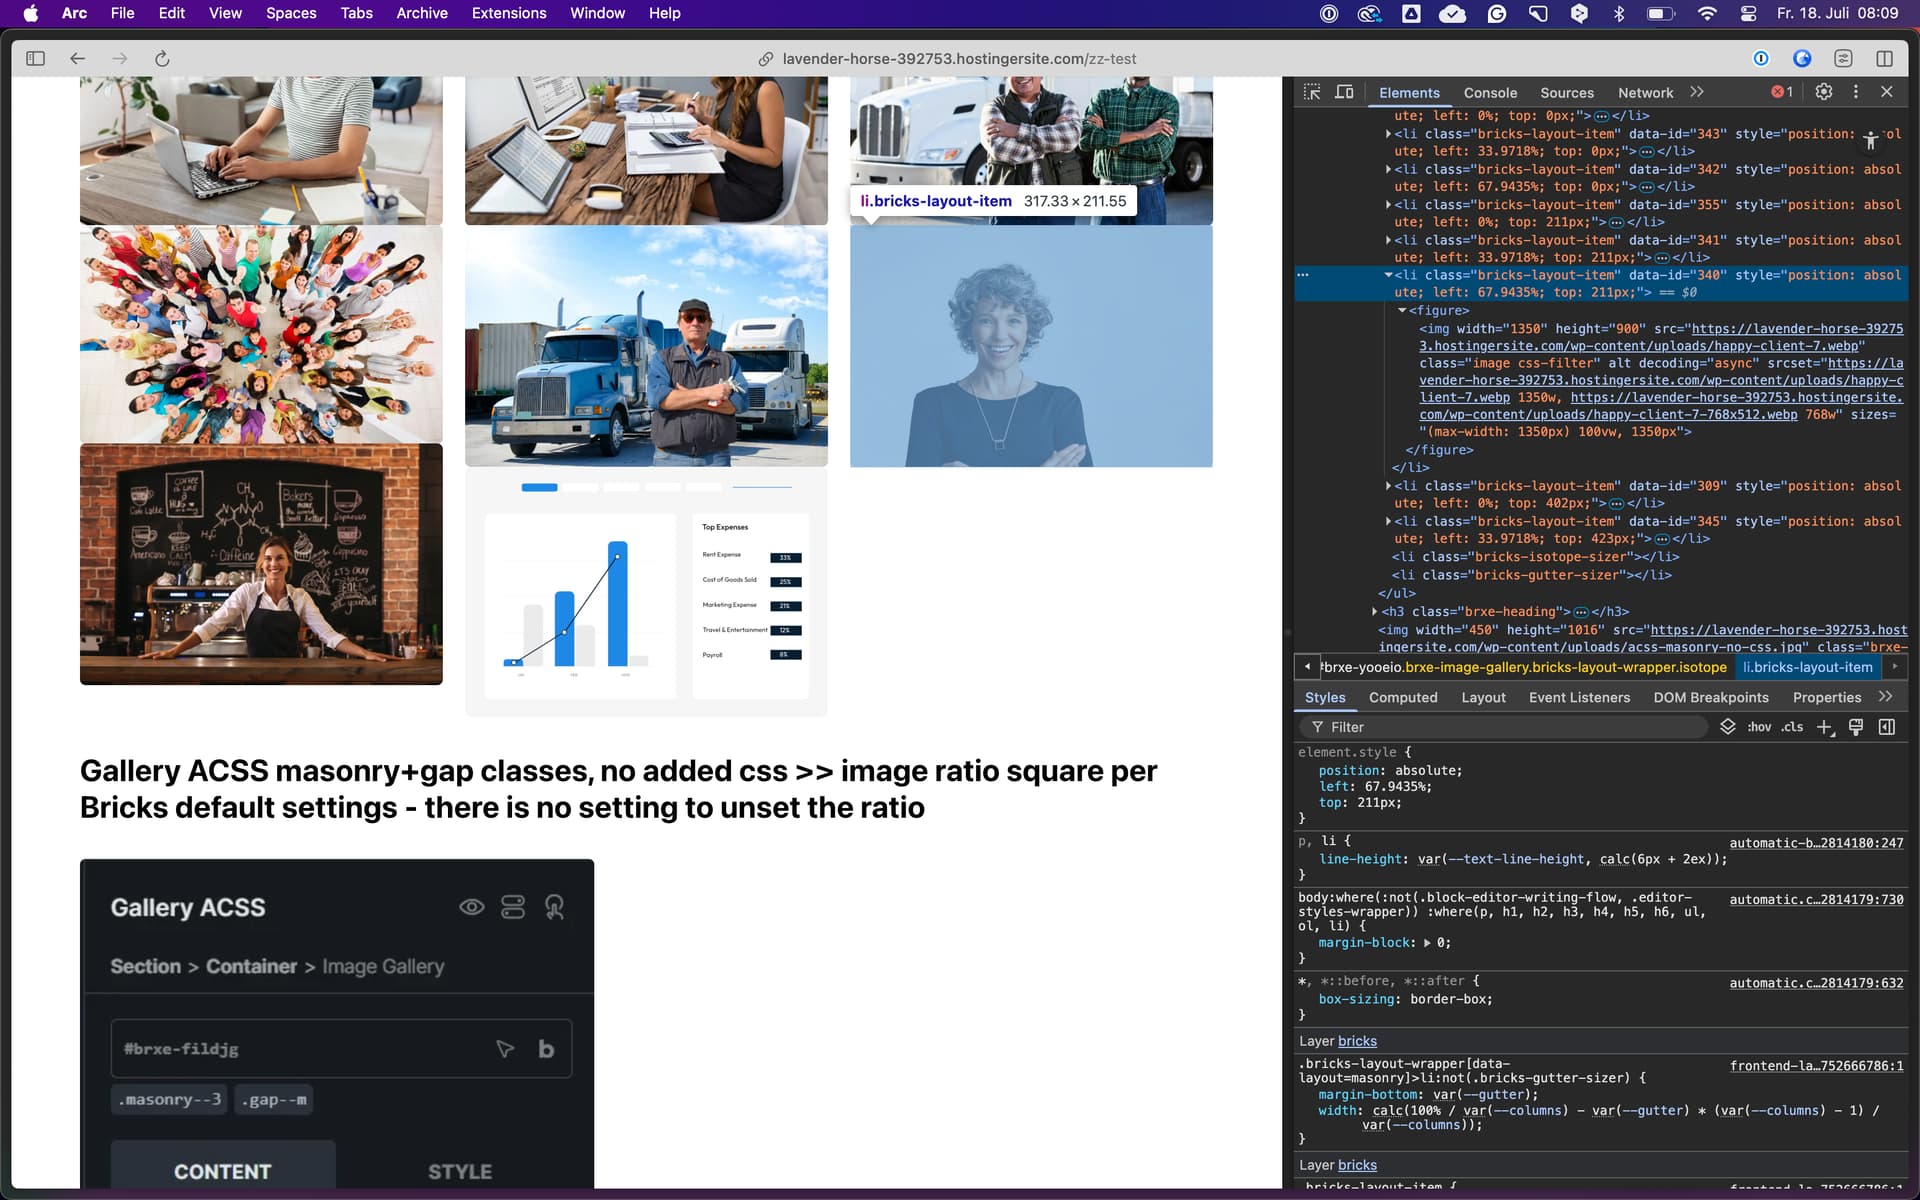
Task: Click the red error count badge
Action: [x=1782, y=92]
